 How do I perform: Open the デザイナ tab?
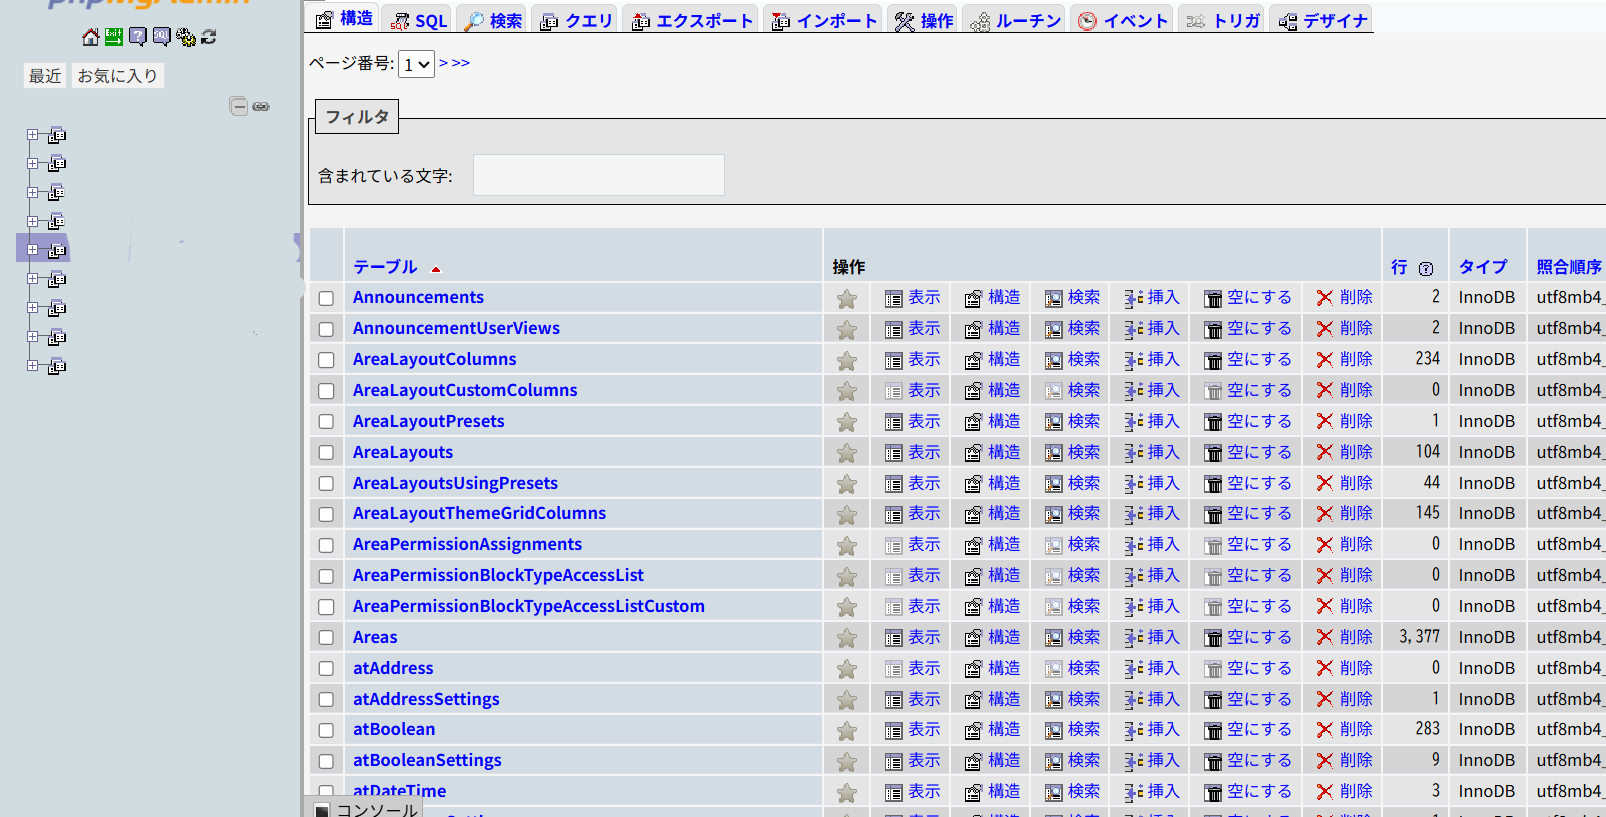[1324, 20]
